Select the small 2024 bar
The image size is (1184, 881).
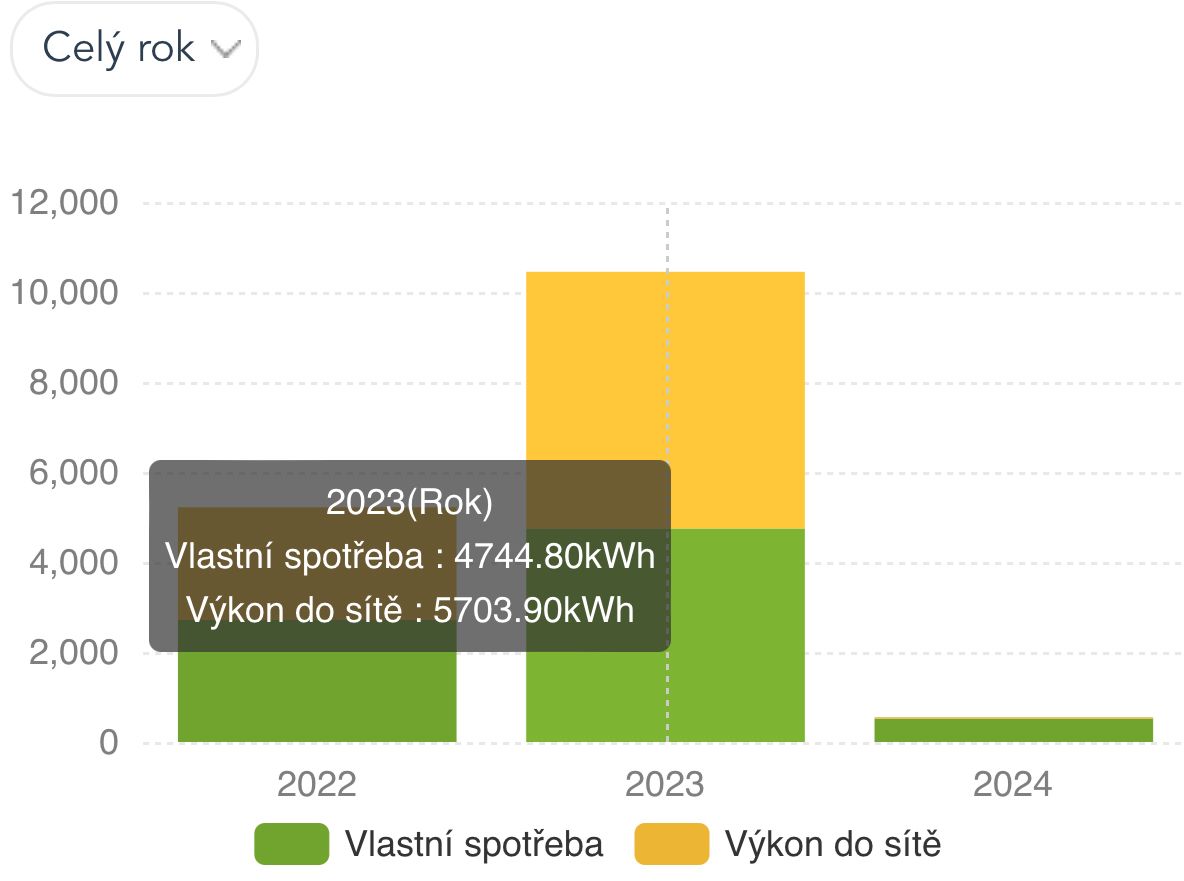[1012, 730]
